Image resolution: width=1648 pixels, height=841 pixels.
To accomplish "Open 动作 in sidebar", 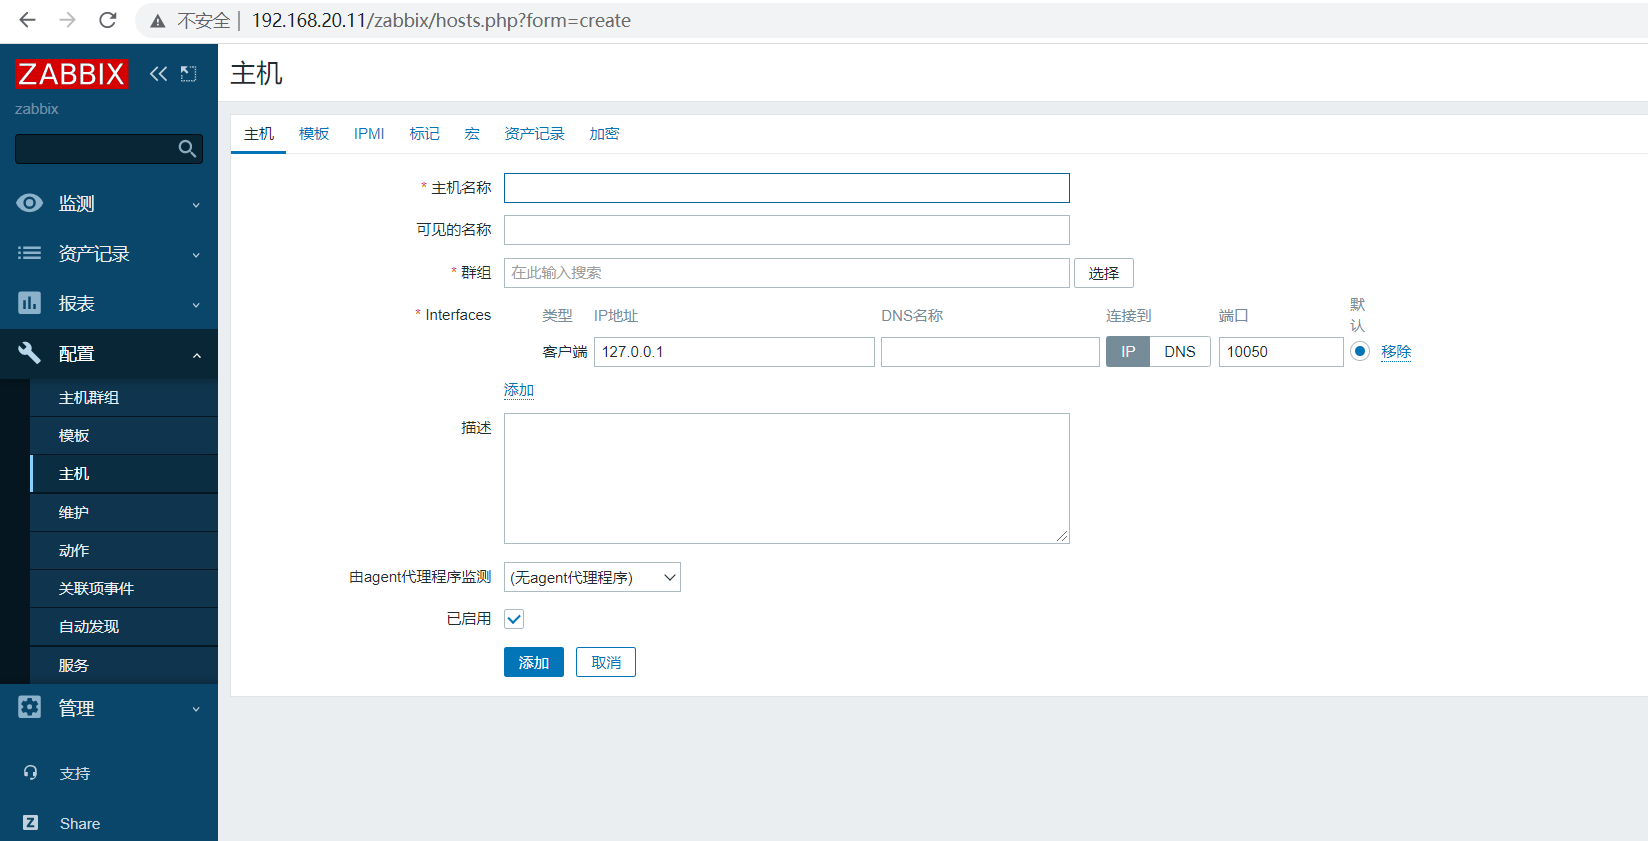I will pyautogui.click(x=124, y=550).
